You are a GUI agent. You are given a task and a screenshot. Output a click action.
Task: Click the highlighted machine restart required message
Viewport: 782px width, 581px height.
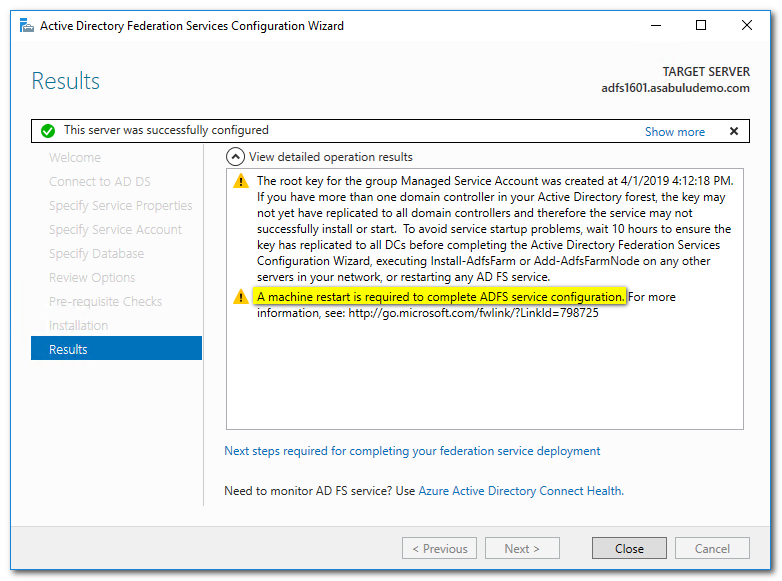(x=440, y=297)
